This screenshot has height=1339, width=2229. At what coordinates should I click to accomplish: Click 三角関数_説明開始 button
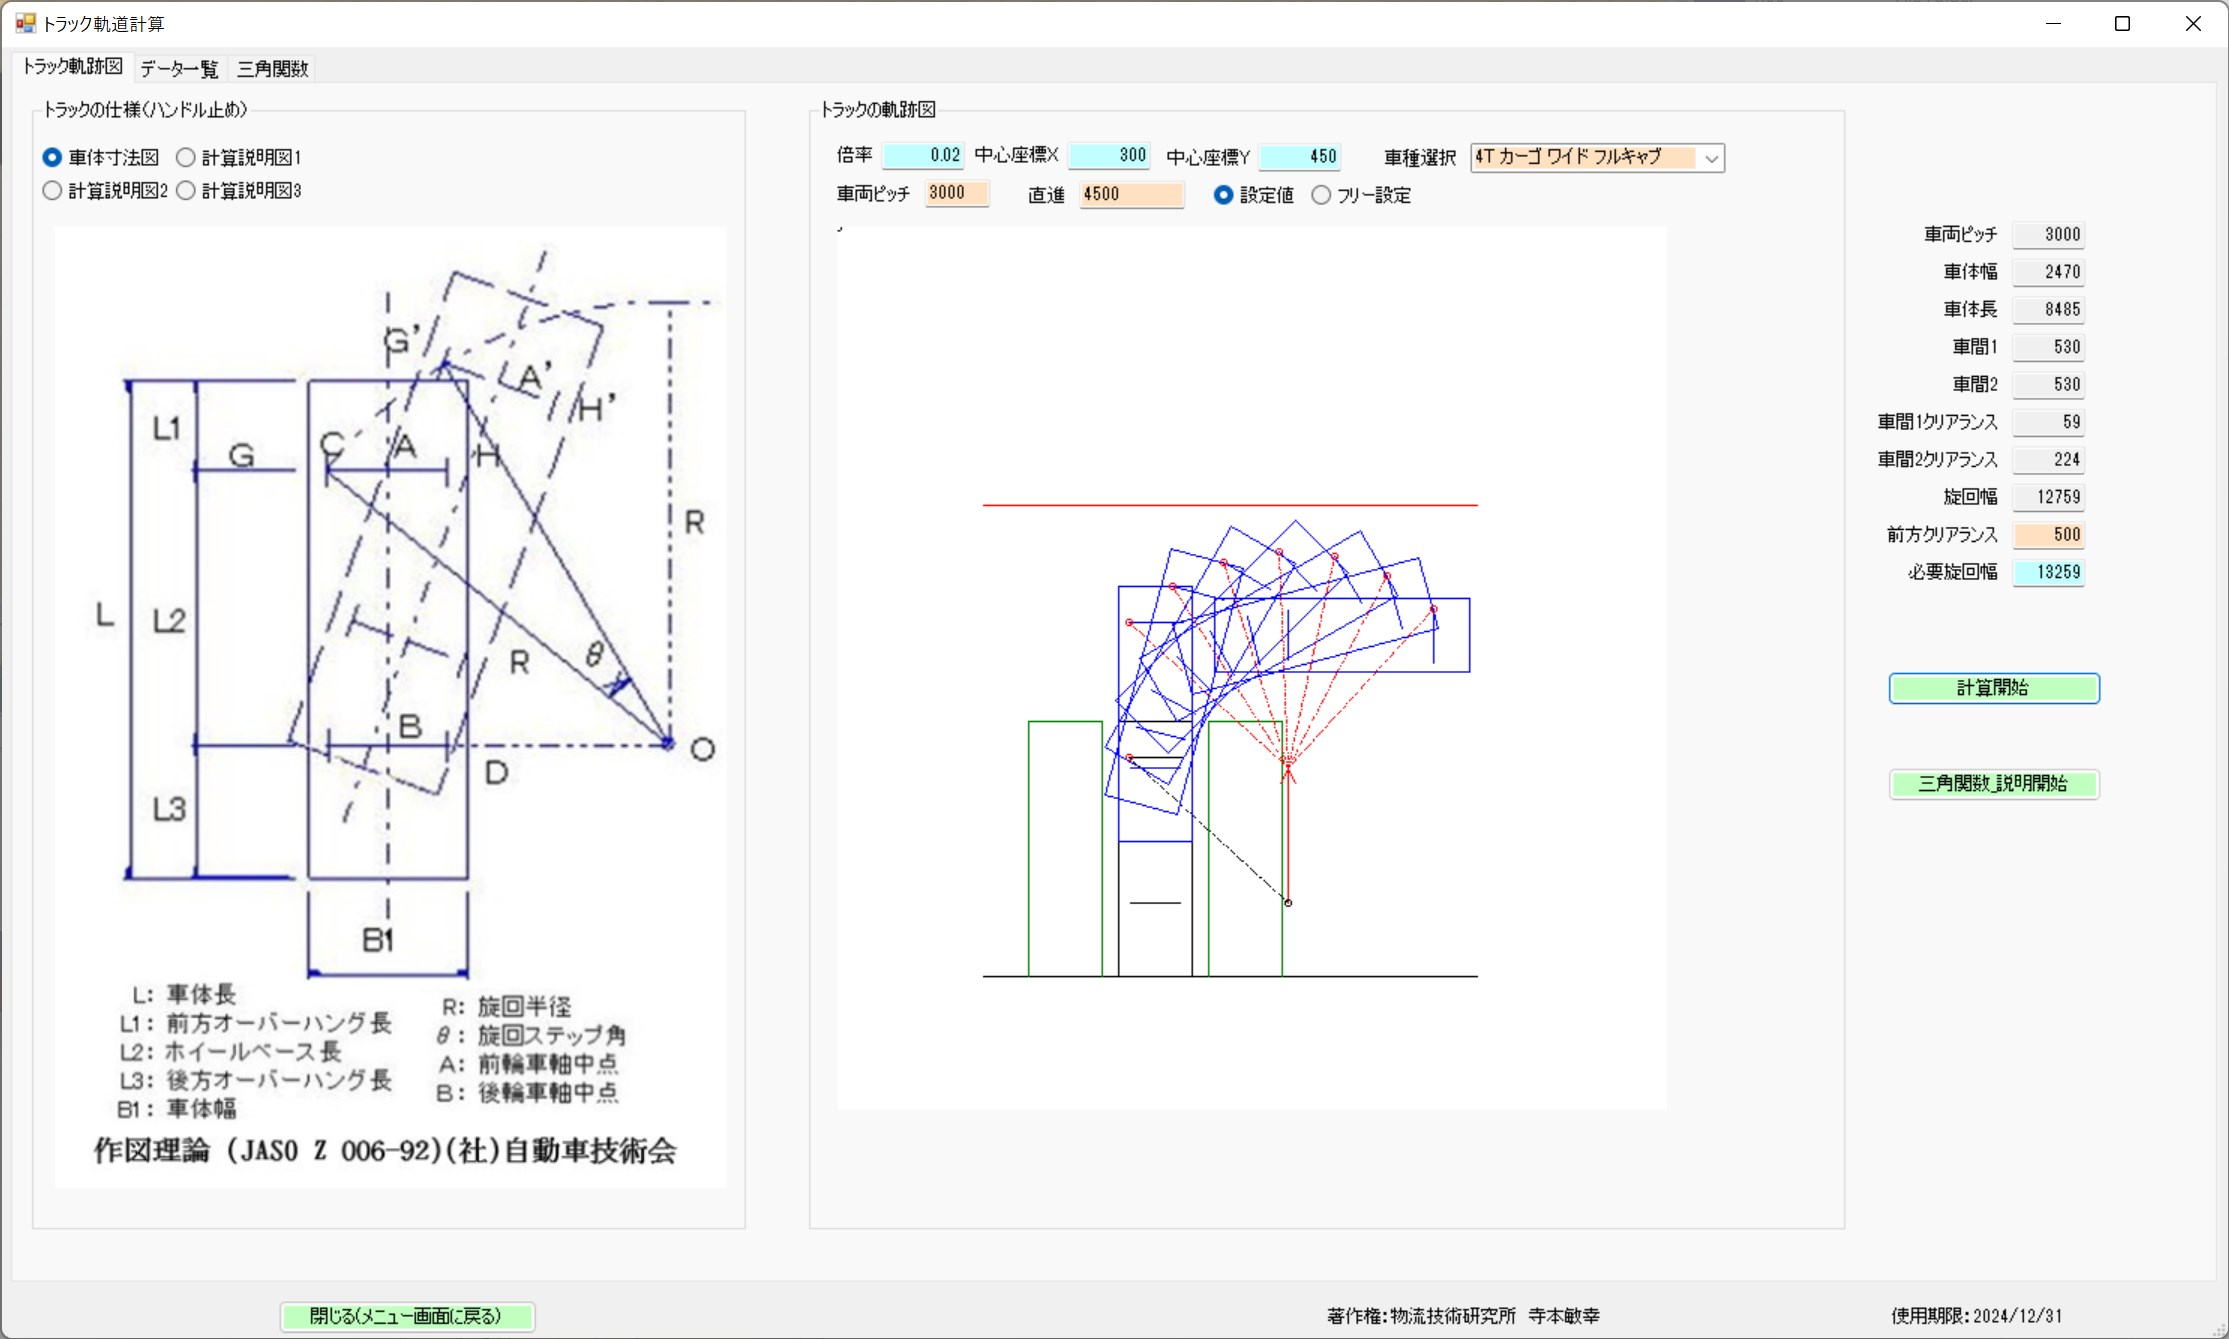click(1993, 784)
